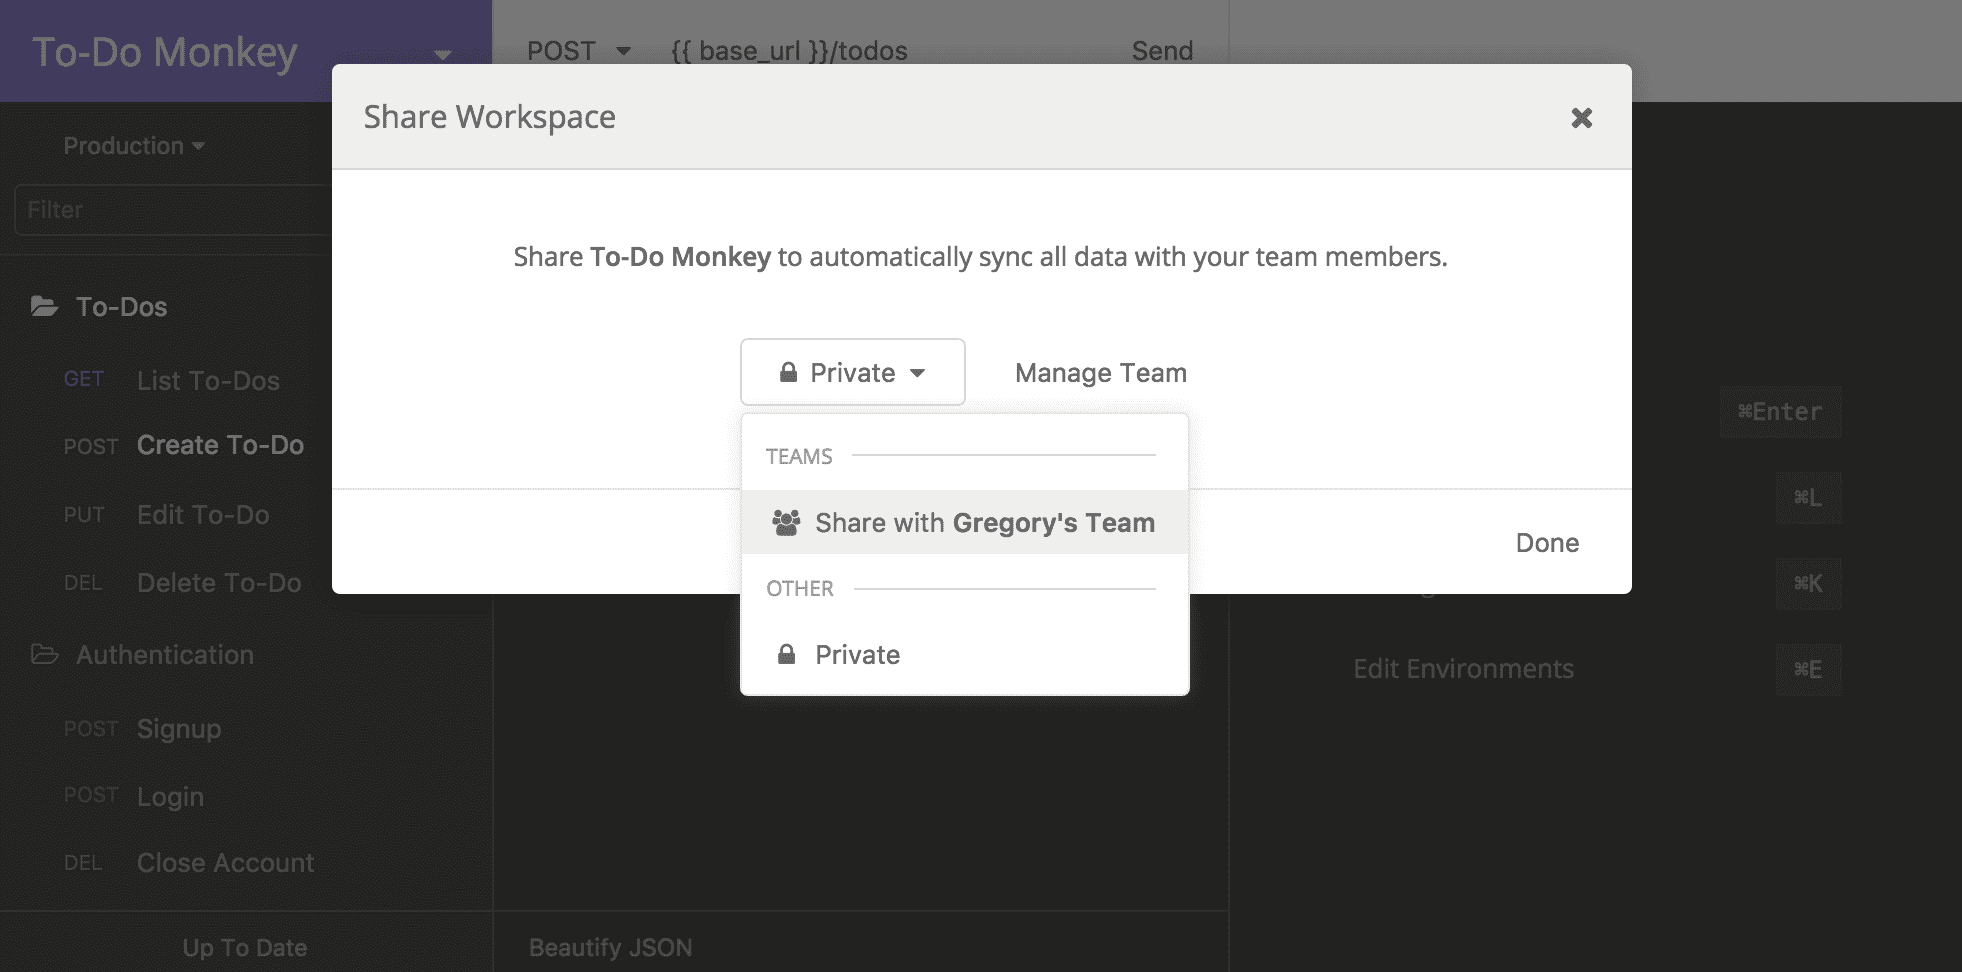Click Beautify JSON

click(610, 947)
